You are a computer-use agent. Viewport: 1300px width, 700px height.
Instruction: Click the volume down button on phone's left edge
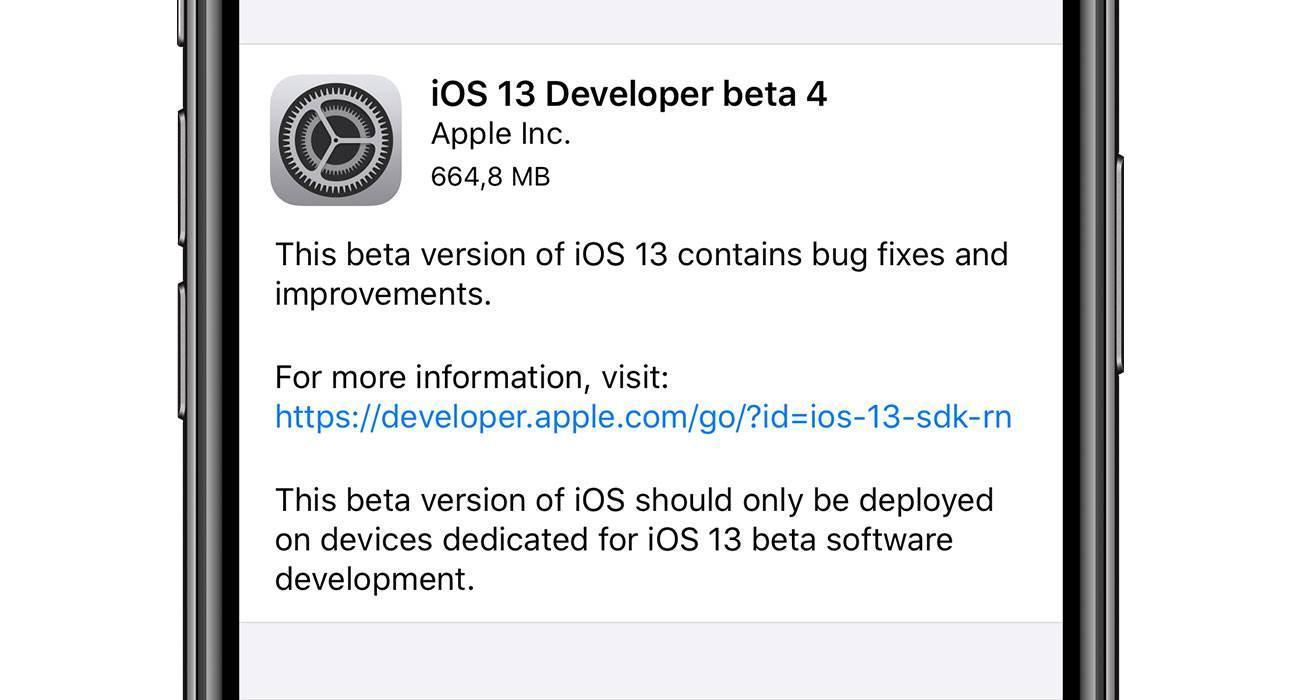pyautogui.click(x=182, y=351)
